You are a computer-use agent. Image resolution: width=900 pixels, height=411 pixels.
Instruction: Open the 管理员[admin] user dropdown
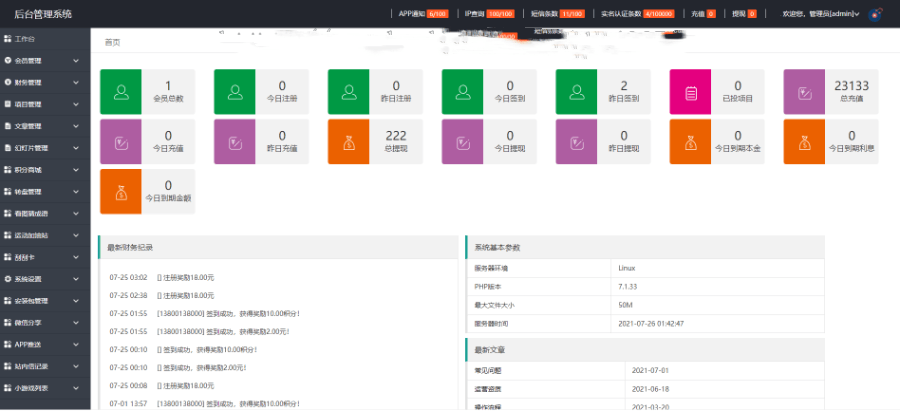[820, 14]
